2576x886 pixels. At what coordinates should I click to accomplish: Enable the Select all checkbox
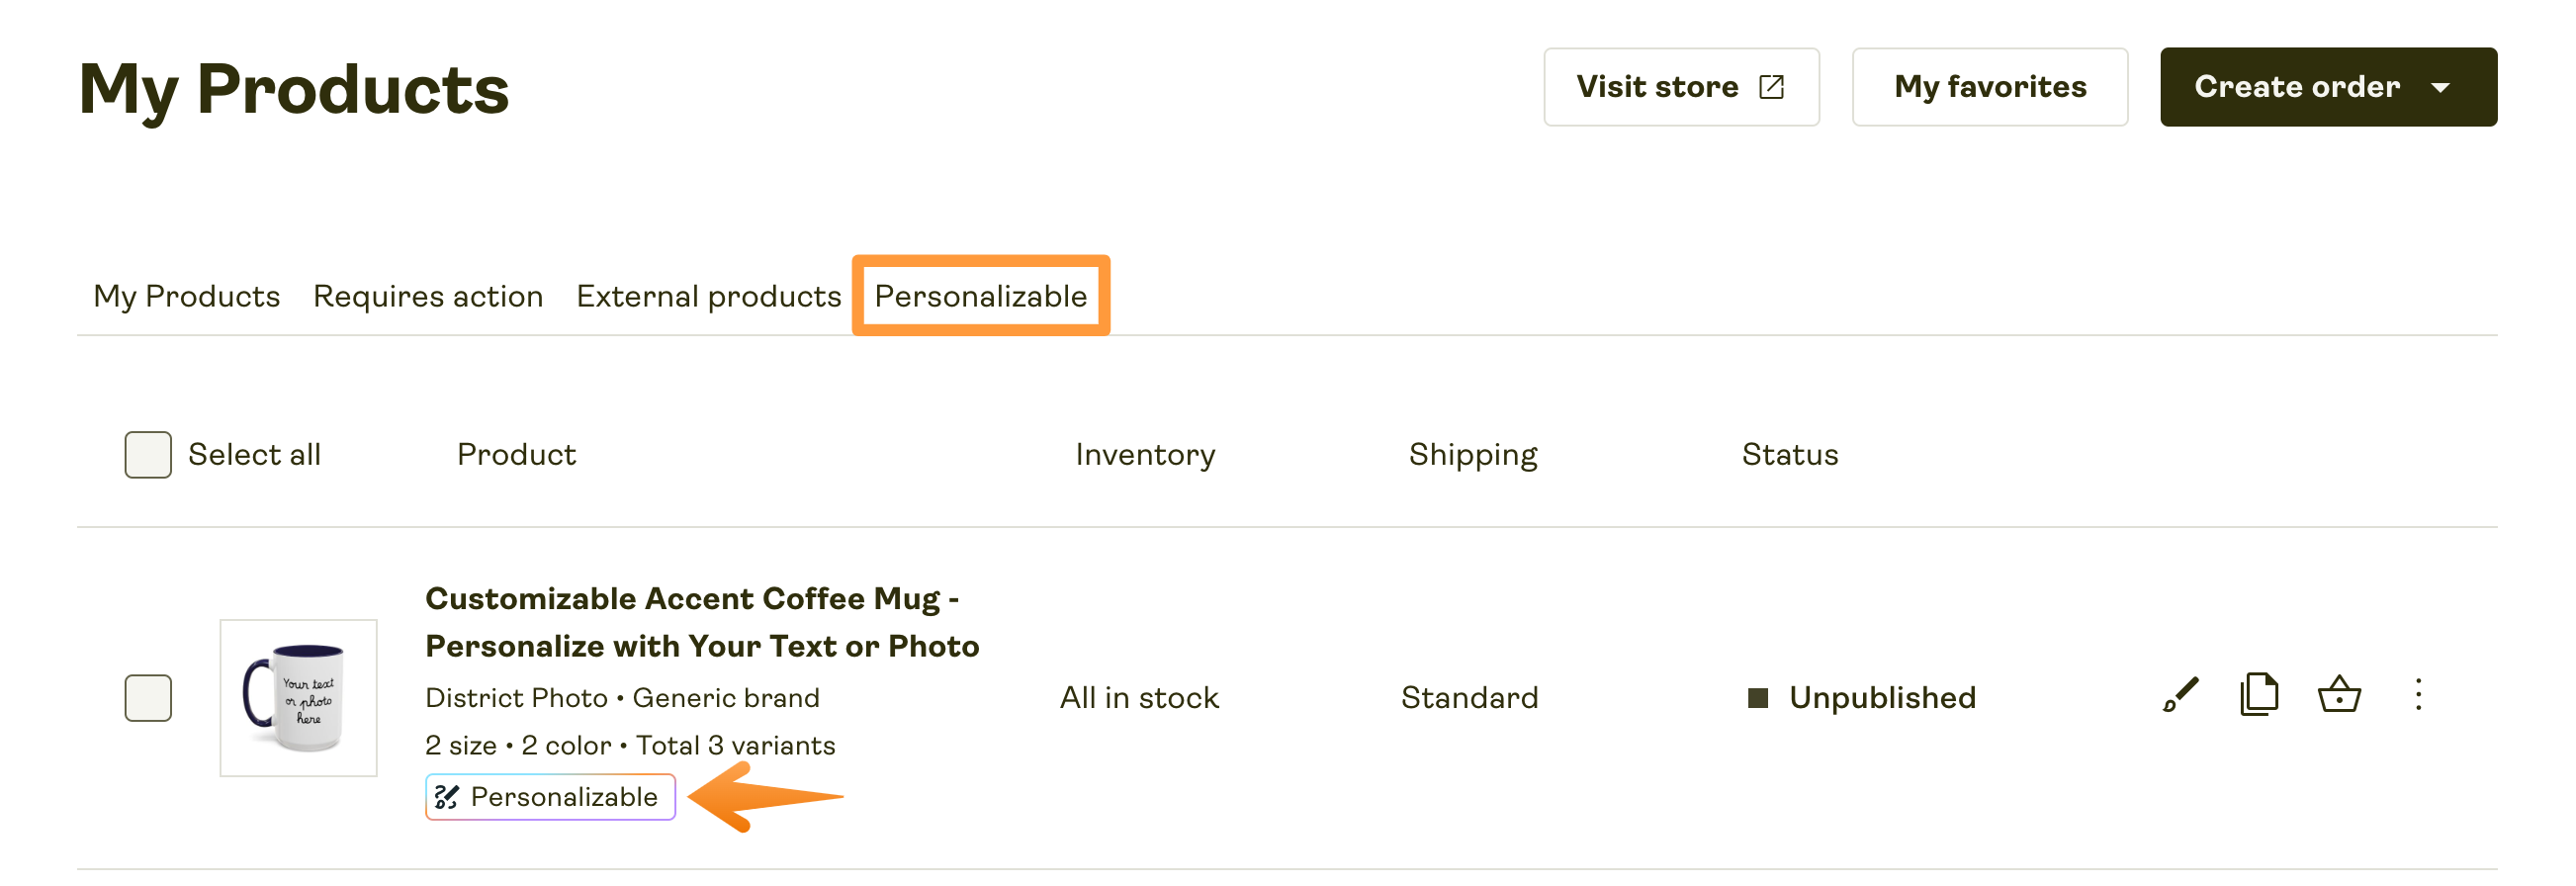coord(147,454)
